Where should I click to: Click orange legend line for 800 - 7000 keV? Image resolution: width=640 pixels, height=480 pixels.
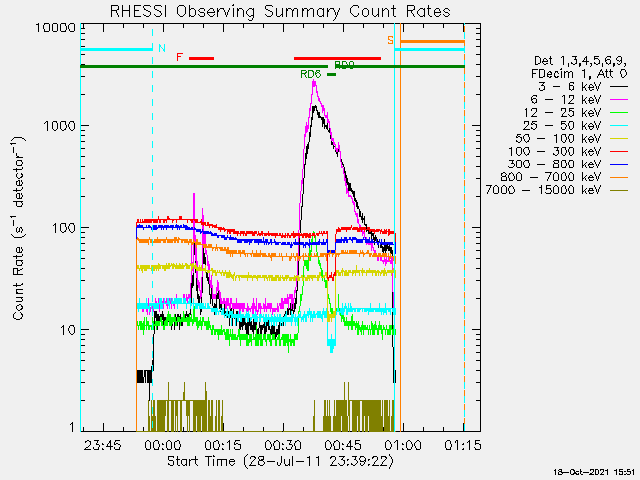[x=619, y=177]
